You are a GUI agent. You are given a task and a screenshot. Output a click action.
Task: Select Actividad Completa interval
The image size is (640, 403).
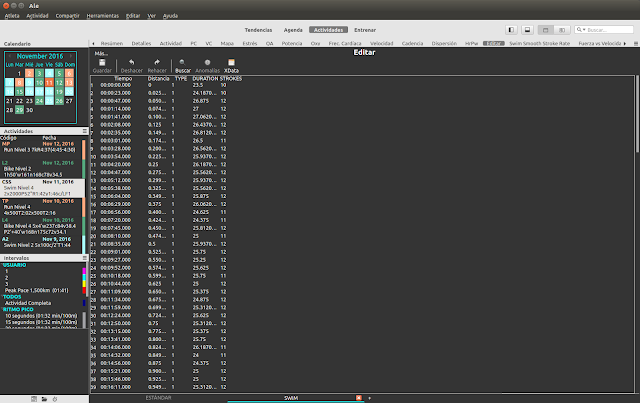pos(28,303)
